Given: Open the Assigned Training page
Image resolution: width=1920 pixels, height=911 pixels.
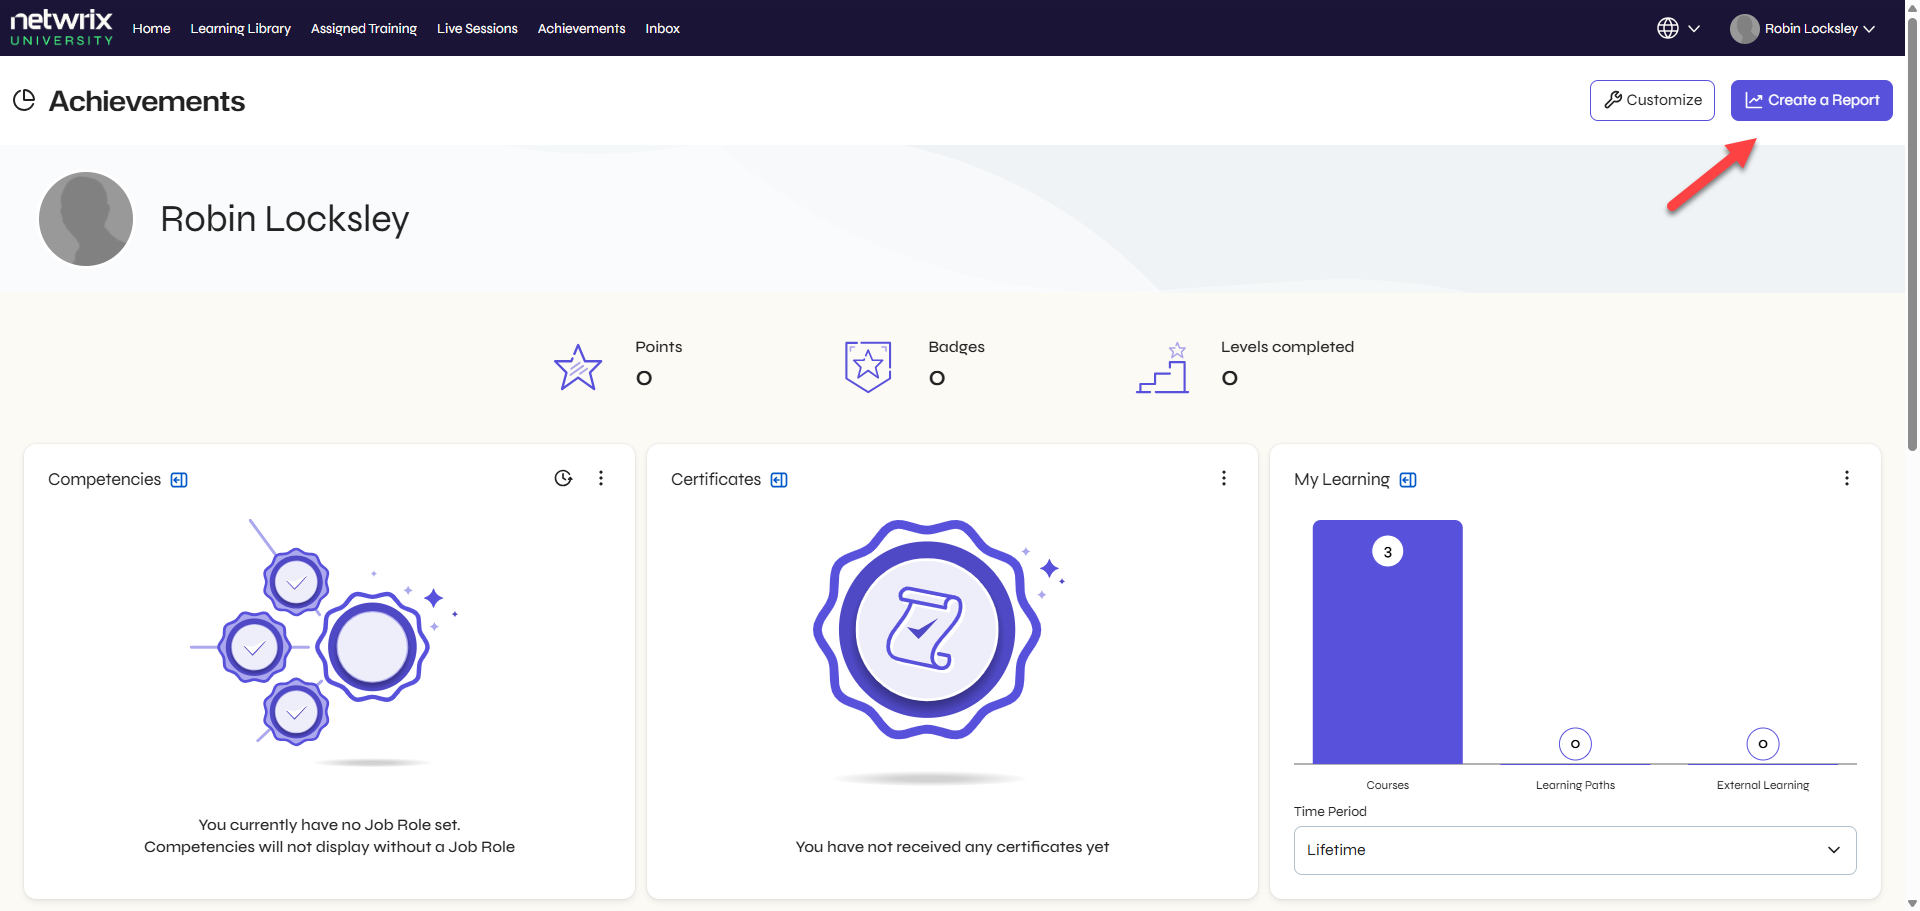Looking at the screenshot, I should click(x=363, y=28).
